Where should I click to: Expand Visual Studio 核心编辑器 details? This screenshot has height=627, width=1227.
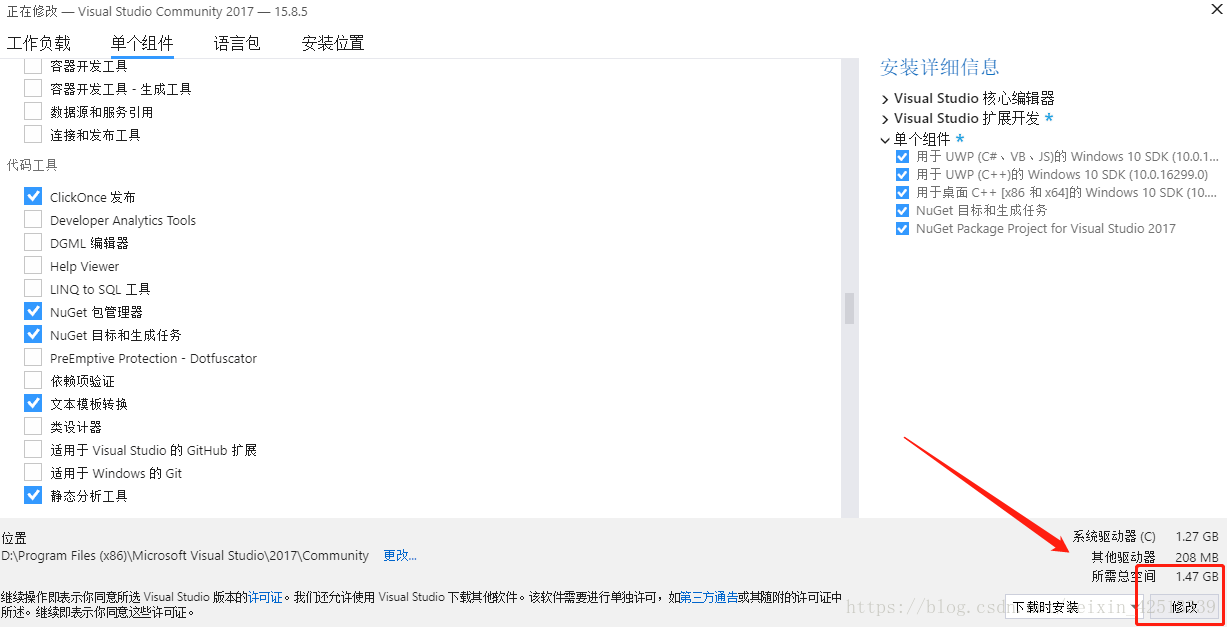[x=885, y=99]
